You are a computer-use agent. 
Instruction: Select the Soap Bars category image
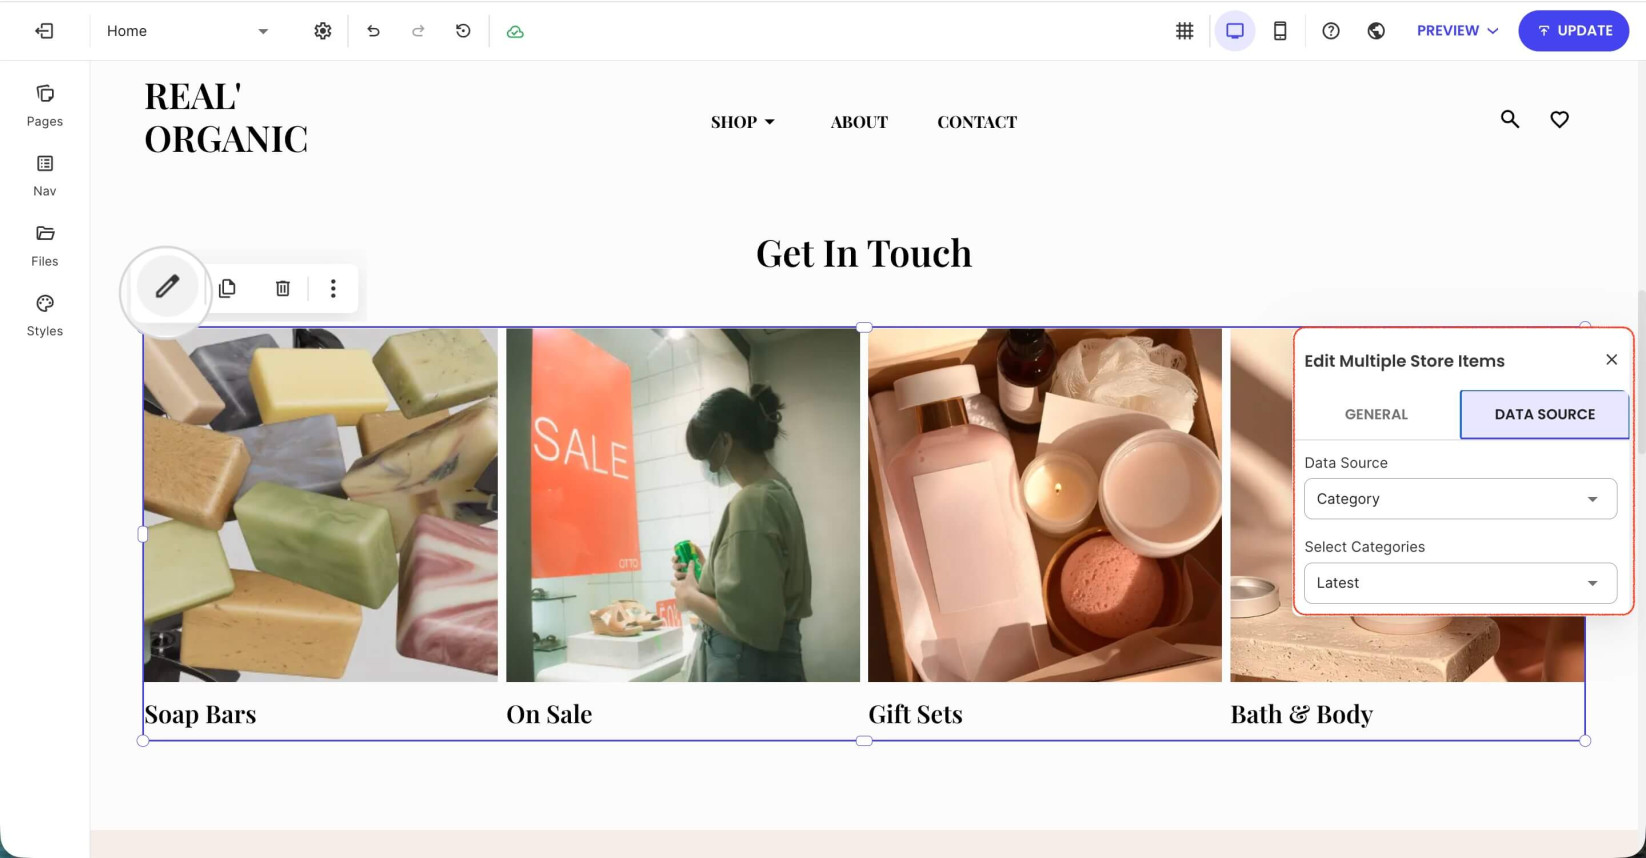click(x=320, y=505)
